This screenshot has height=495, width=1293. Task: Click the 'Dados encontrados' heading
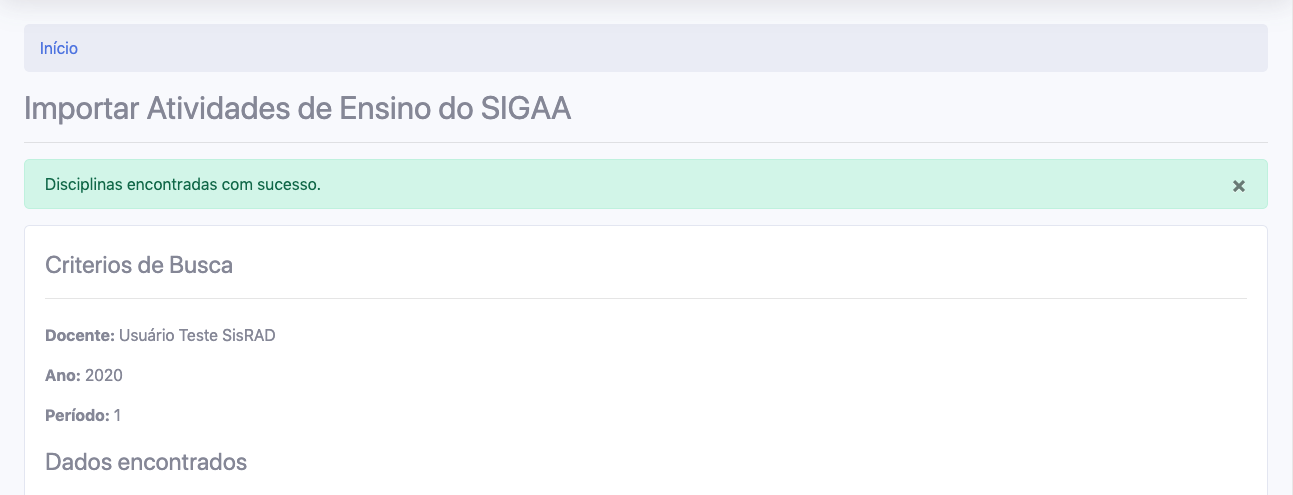(146, 462)
